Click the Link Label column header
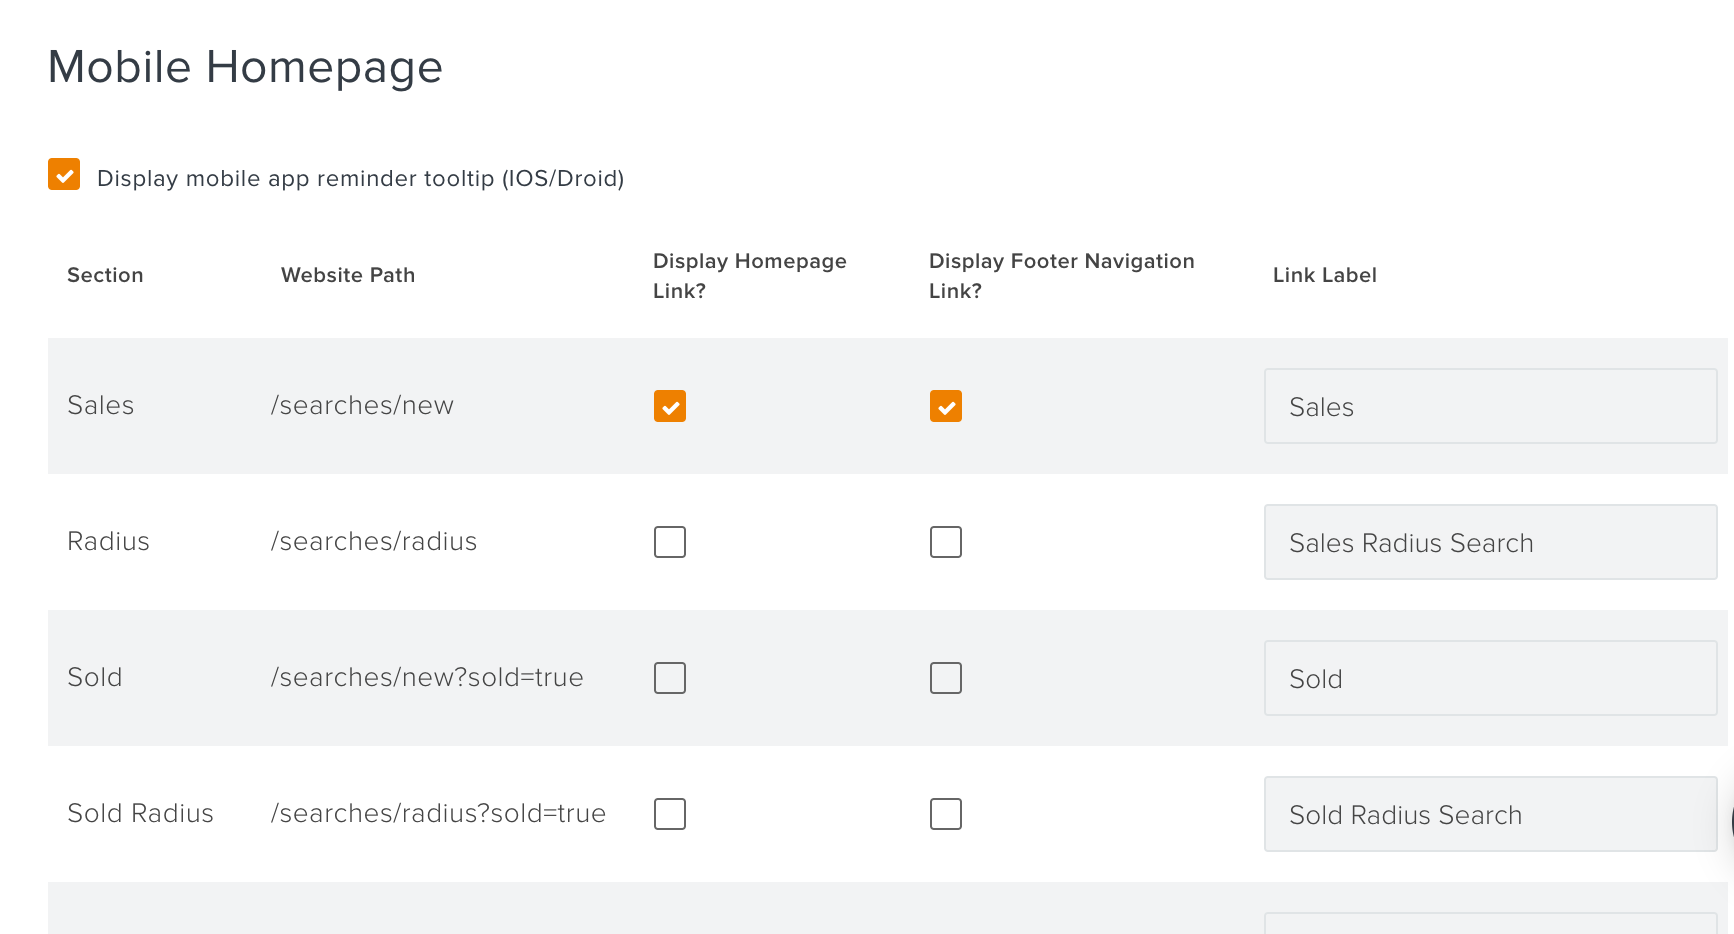This screenshot has width=1734, height=934. pyautogui.click(x=1325, y=275)
